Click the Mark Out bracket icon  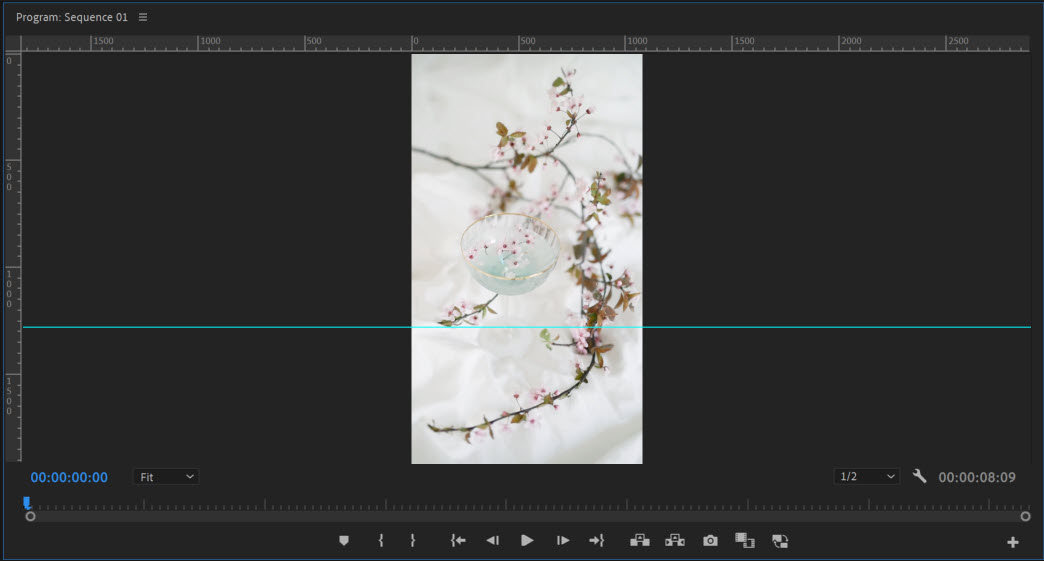pyautogui.click(x=413, y=540)
